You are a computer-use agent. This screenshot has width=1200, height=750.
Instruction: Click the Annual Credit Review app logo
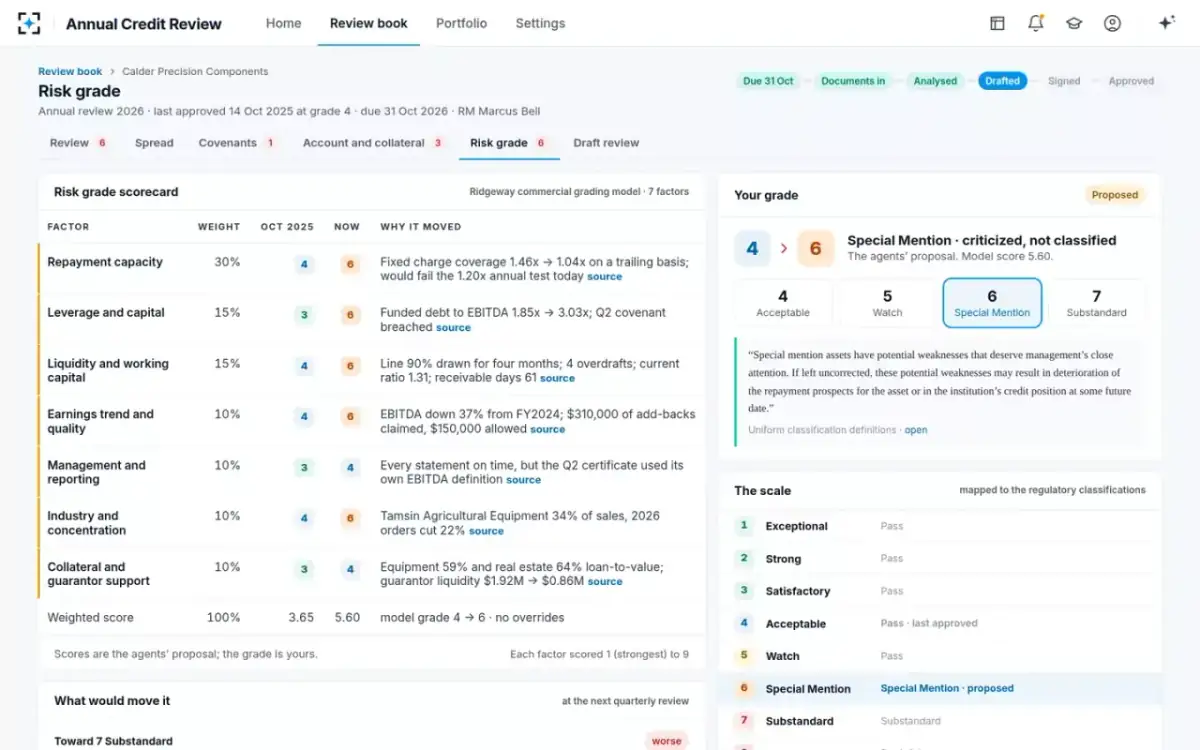(29, 23)
